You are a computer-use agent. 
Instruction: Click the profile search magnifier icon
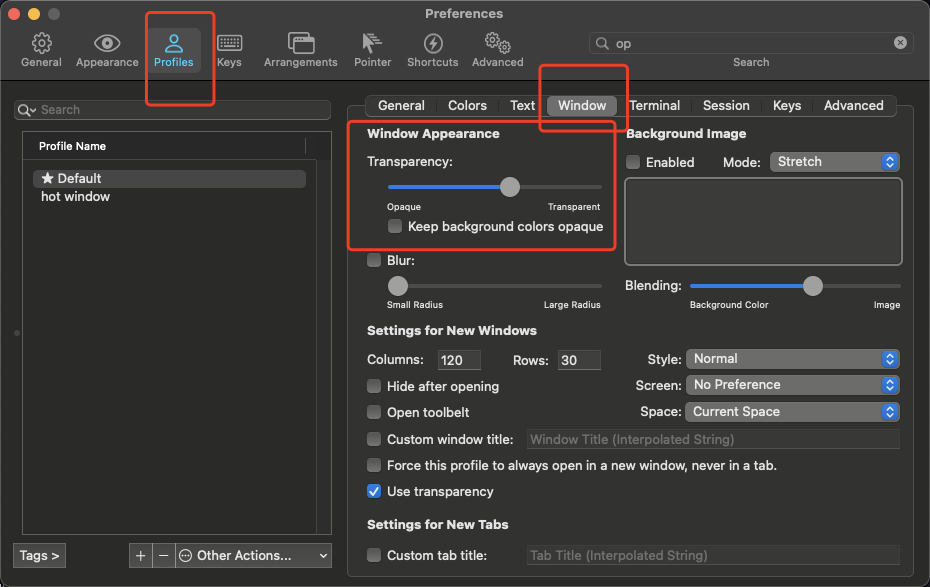pos(26,110)
